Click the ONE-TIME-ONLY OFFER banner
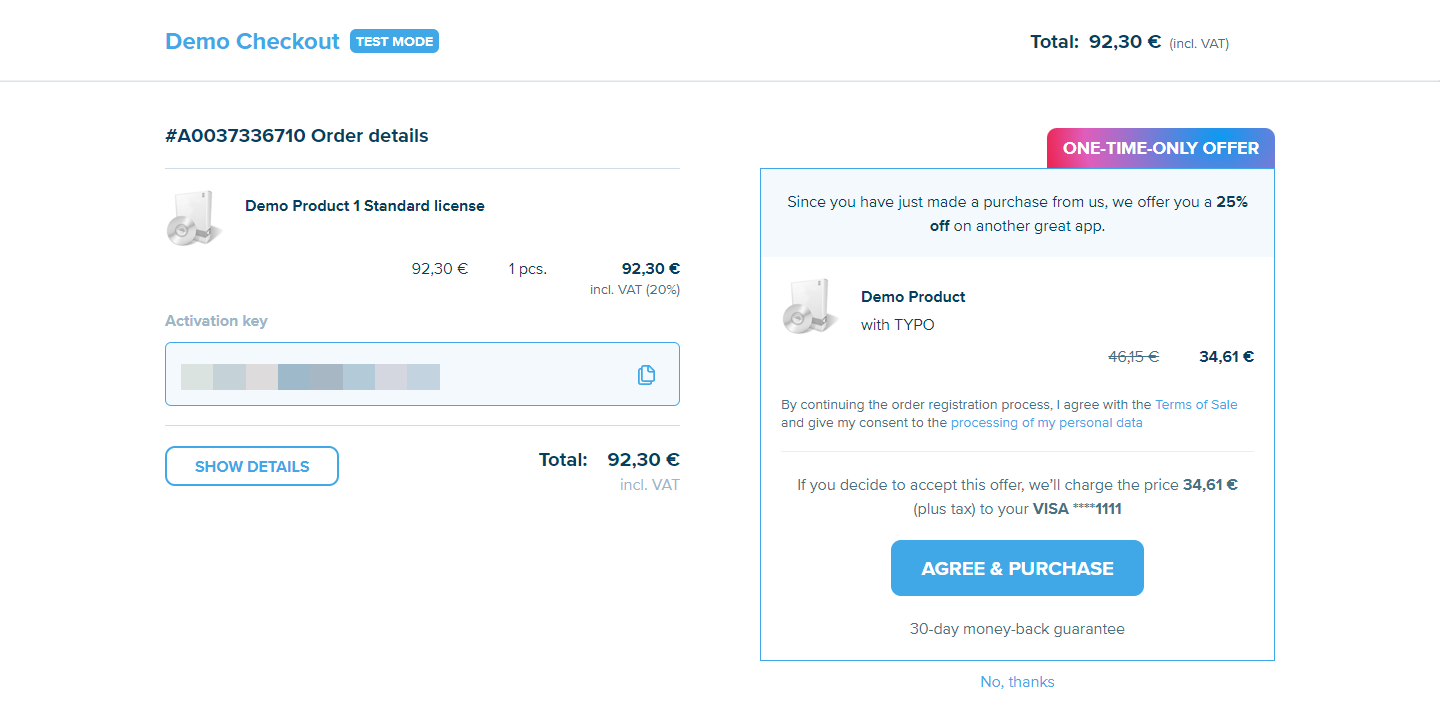The image size is (1440, 712). click(x=1160, y=148)
